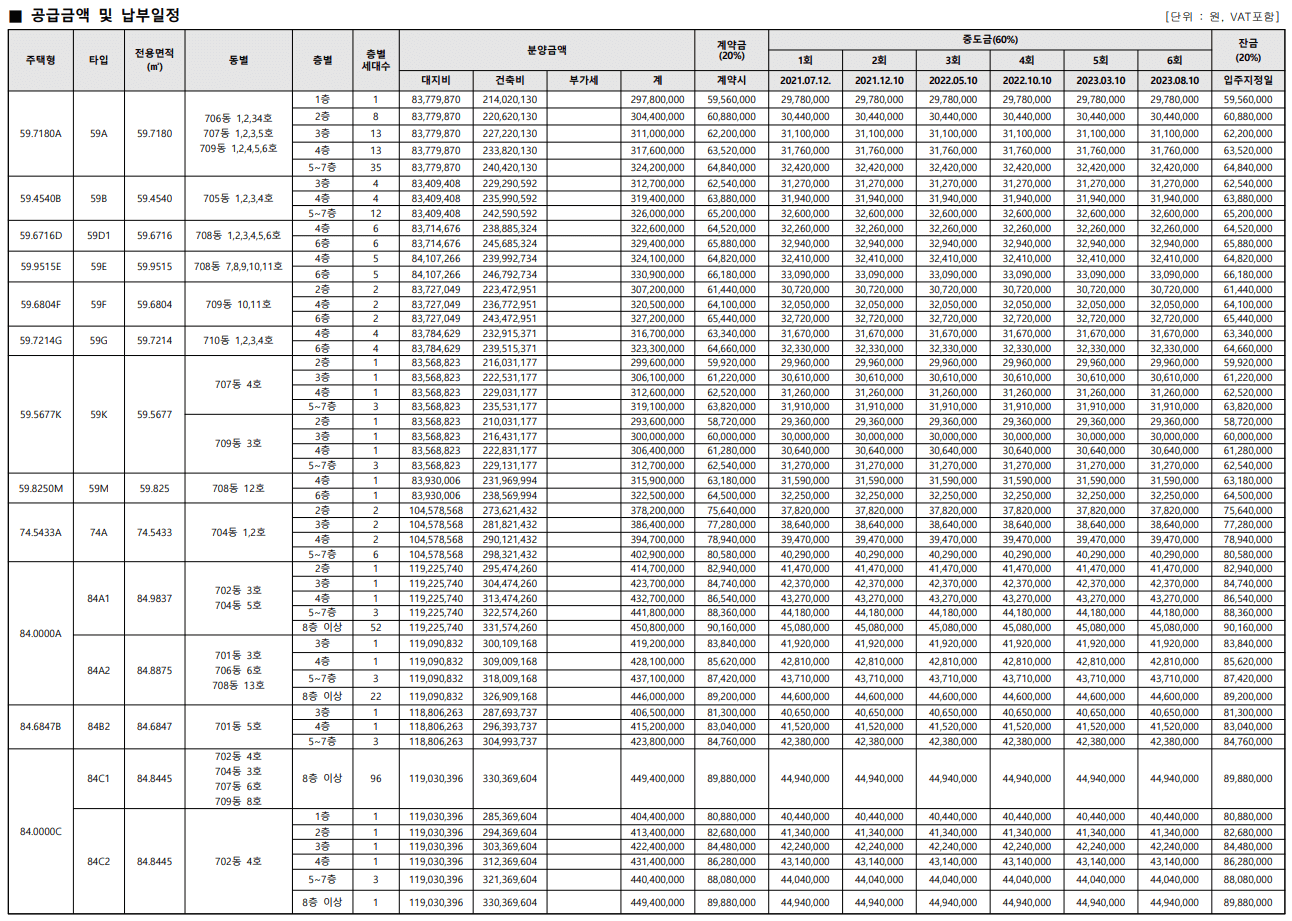The image size is (1292, 921).
Task: Select the '동별' column header
Action: (238, 60)
